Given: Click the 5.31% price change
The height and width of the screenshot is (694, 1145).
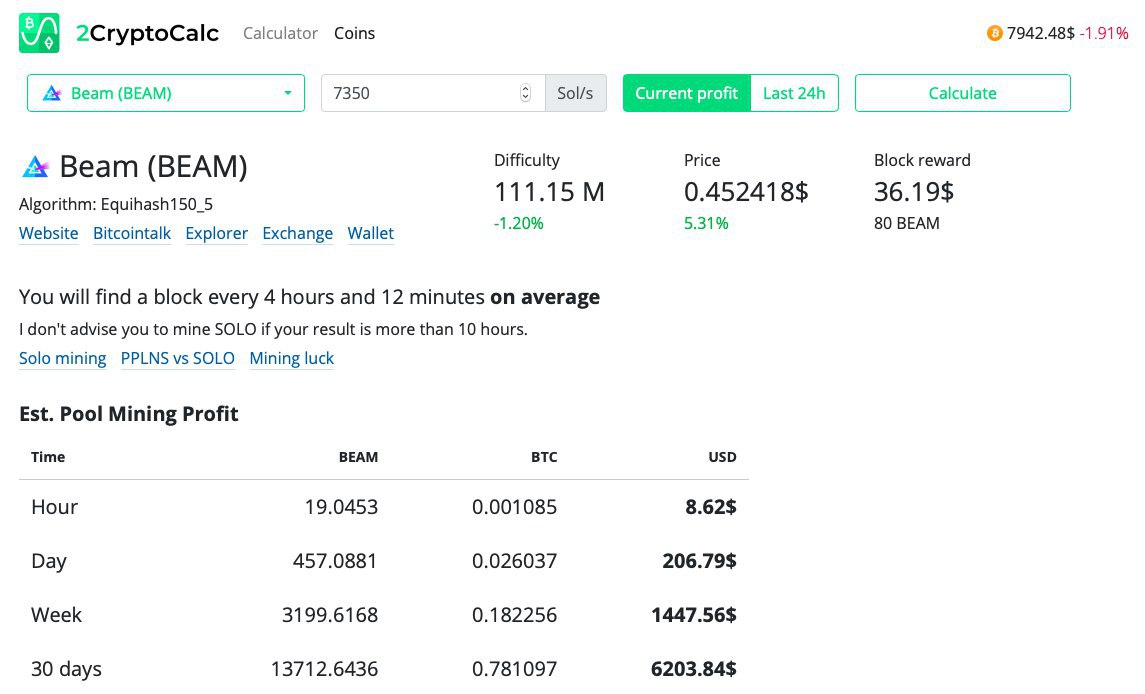Looking at the screenshot, I should coord(706,224).
